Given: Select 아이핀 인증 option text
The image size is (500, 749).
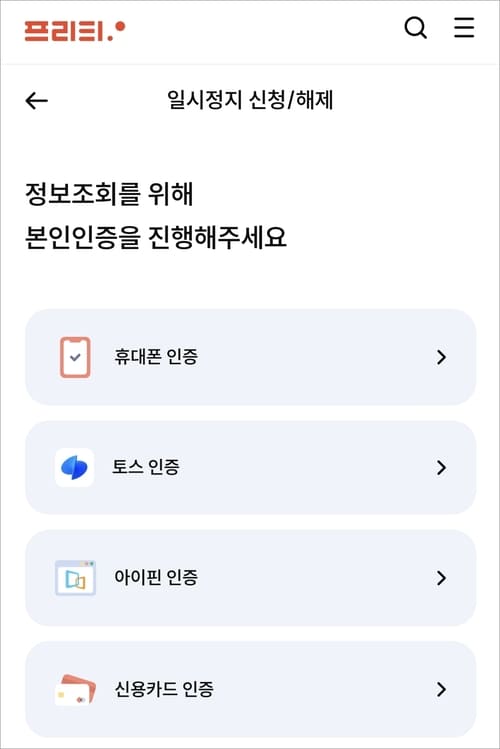Looking at the screenshot, I should click(x=156, y=577).
